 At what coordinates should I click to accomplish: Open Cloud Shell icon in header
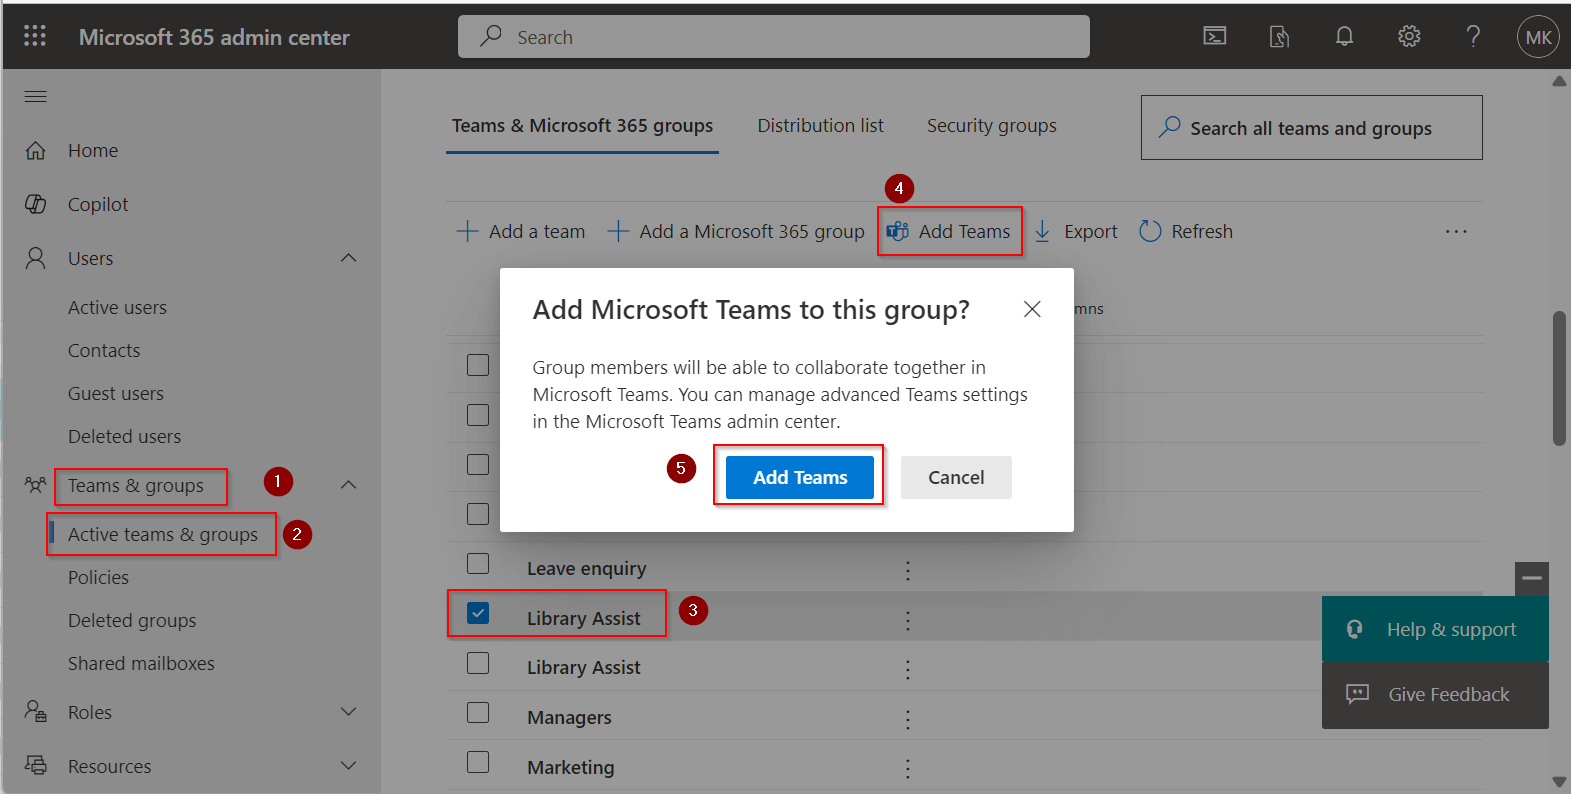pos(1215,37)
